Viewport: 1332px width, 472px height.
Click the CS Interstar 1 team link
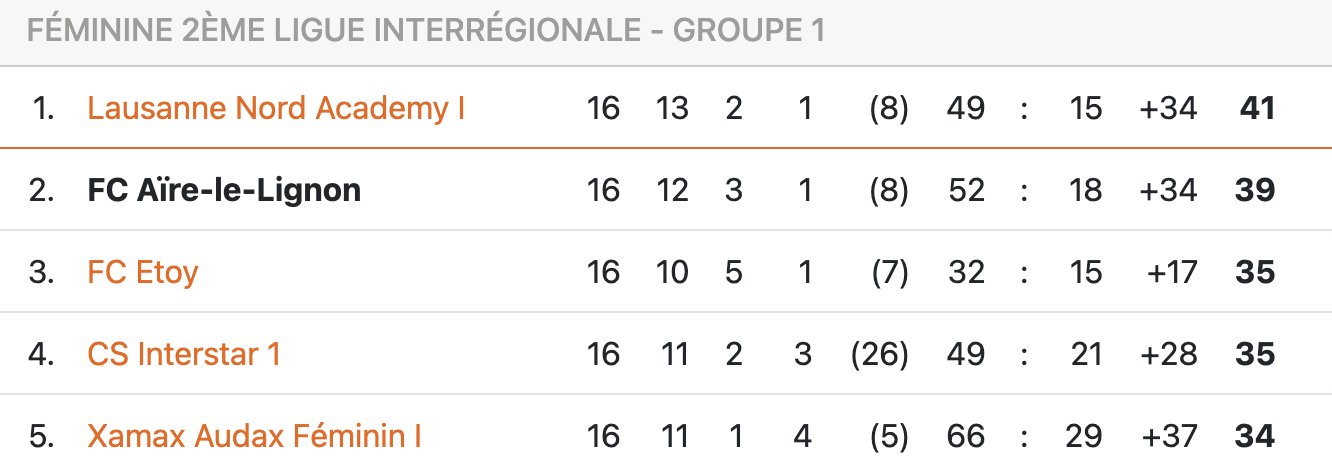(x=184, y=354)
